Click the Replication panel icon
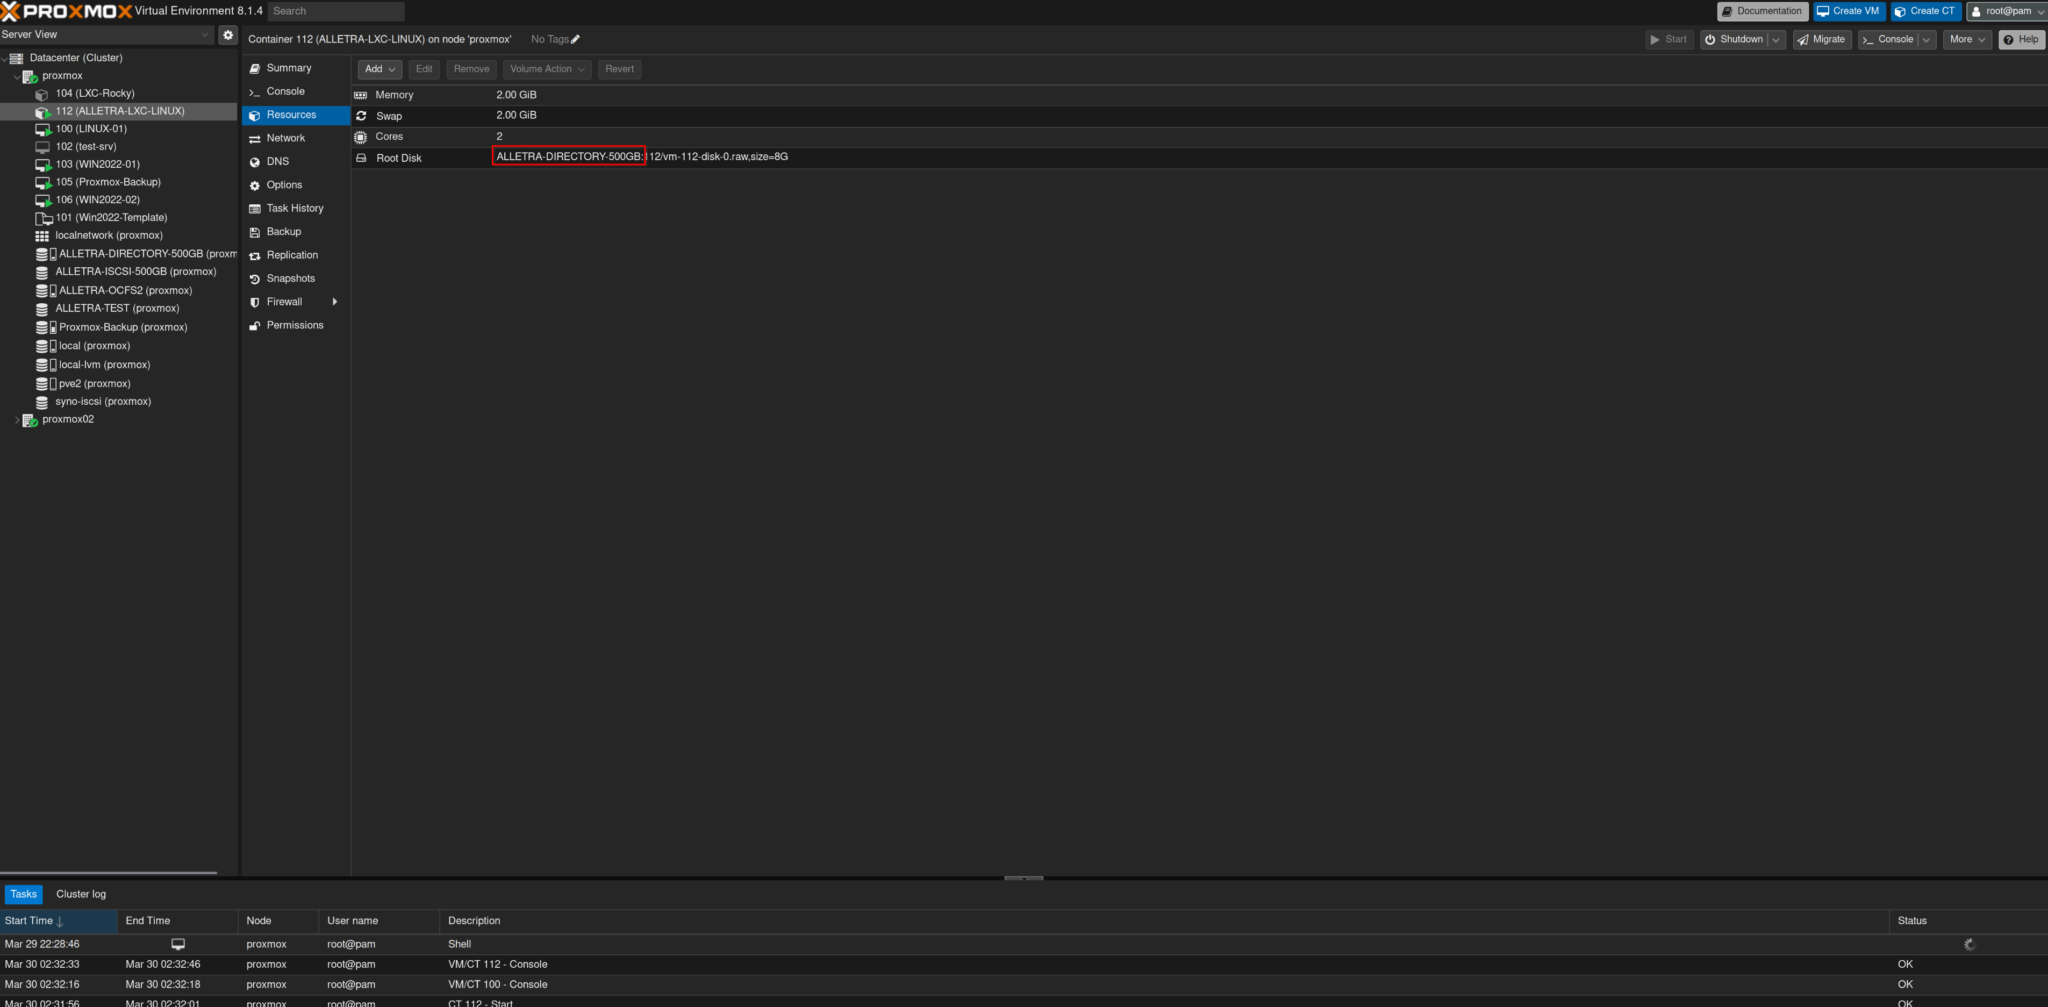The width and height of the screenshot is (2048, 1007). pos(256,255)
